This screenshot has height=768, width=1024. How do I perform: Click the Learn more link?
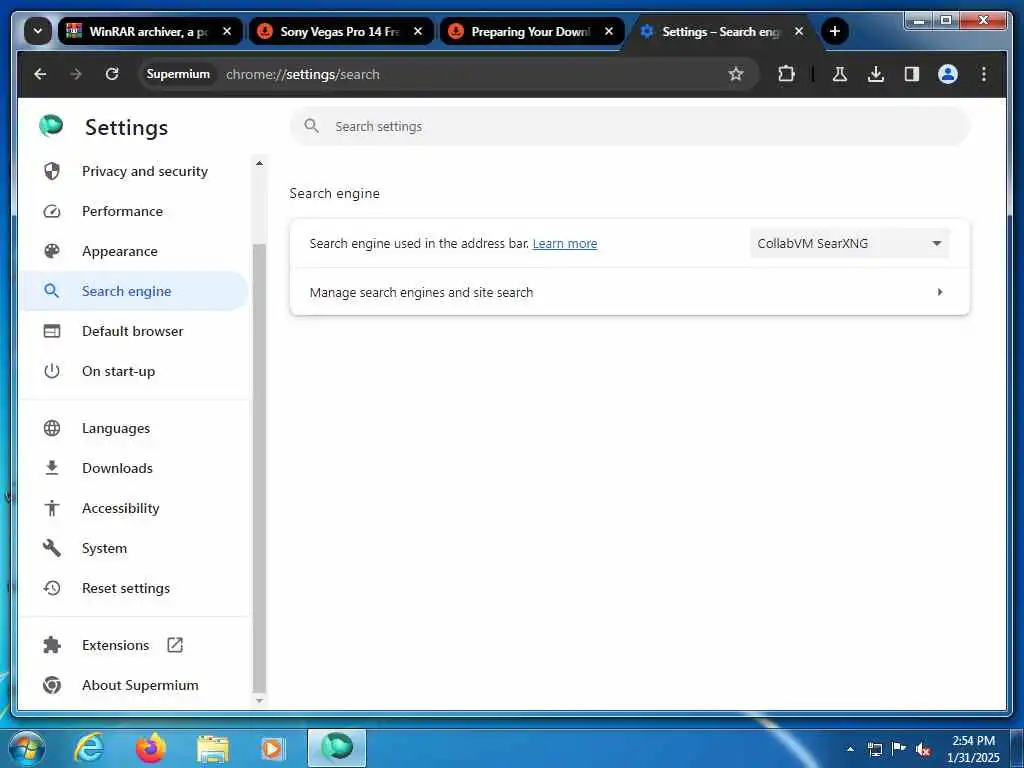click(x=565, y=244)
